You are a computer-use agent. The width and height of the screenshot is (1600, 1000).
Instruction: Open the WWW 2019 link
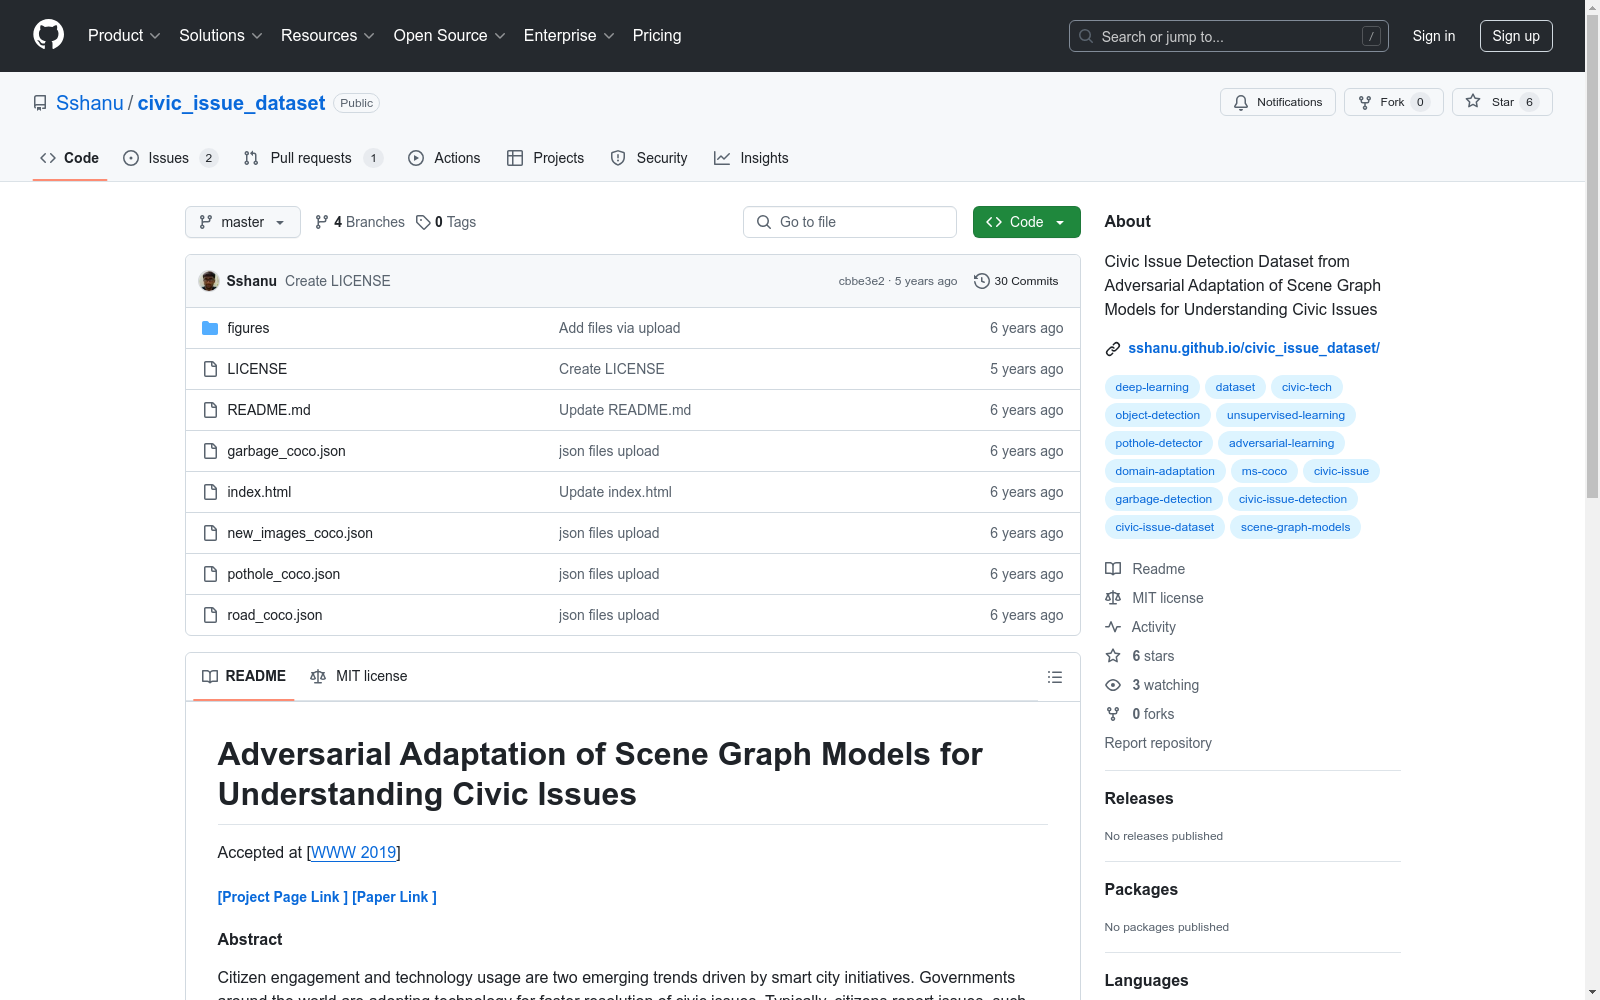tap(354, 852)
